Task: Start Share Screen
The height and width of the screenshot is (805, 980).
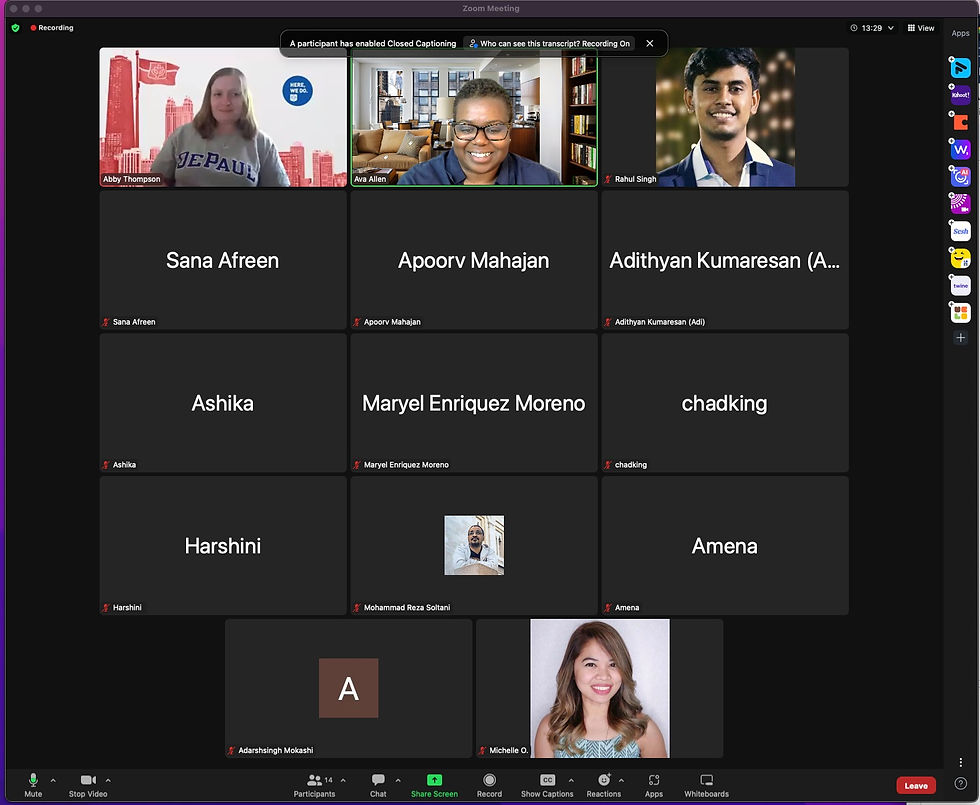Action: (434, 784)
